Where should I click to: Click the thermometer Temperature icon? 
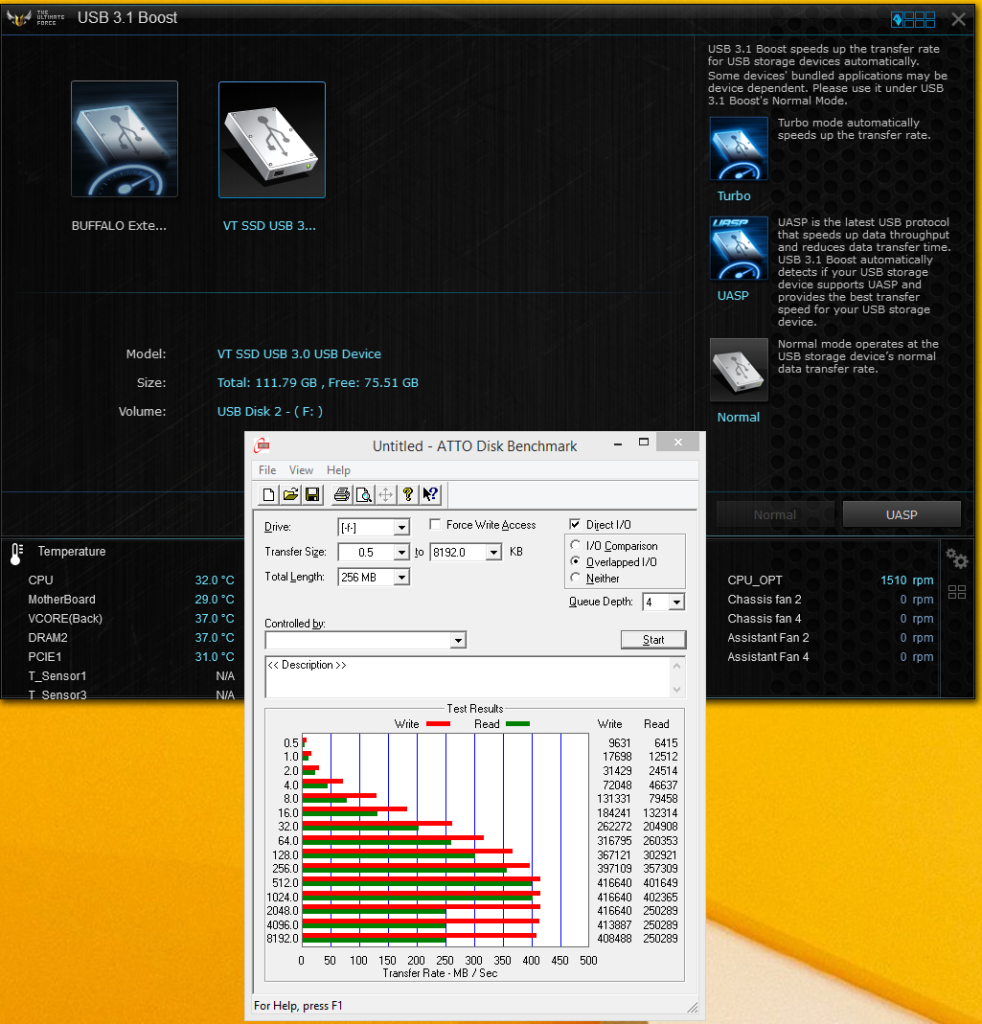17,554
